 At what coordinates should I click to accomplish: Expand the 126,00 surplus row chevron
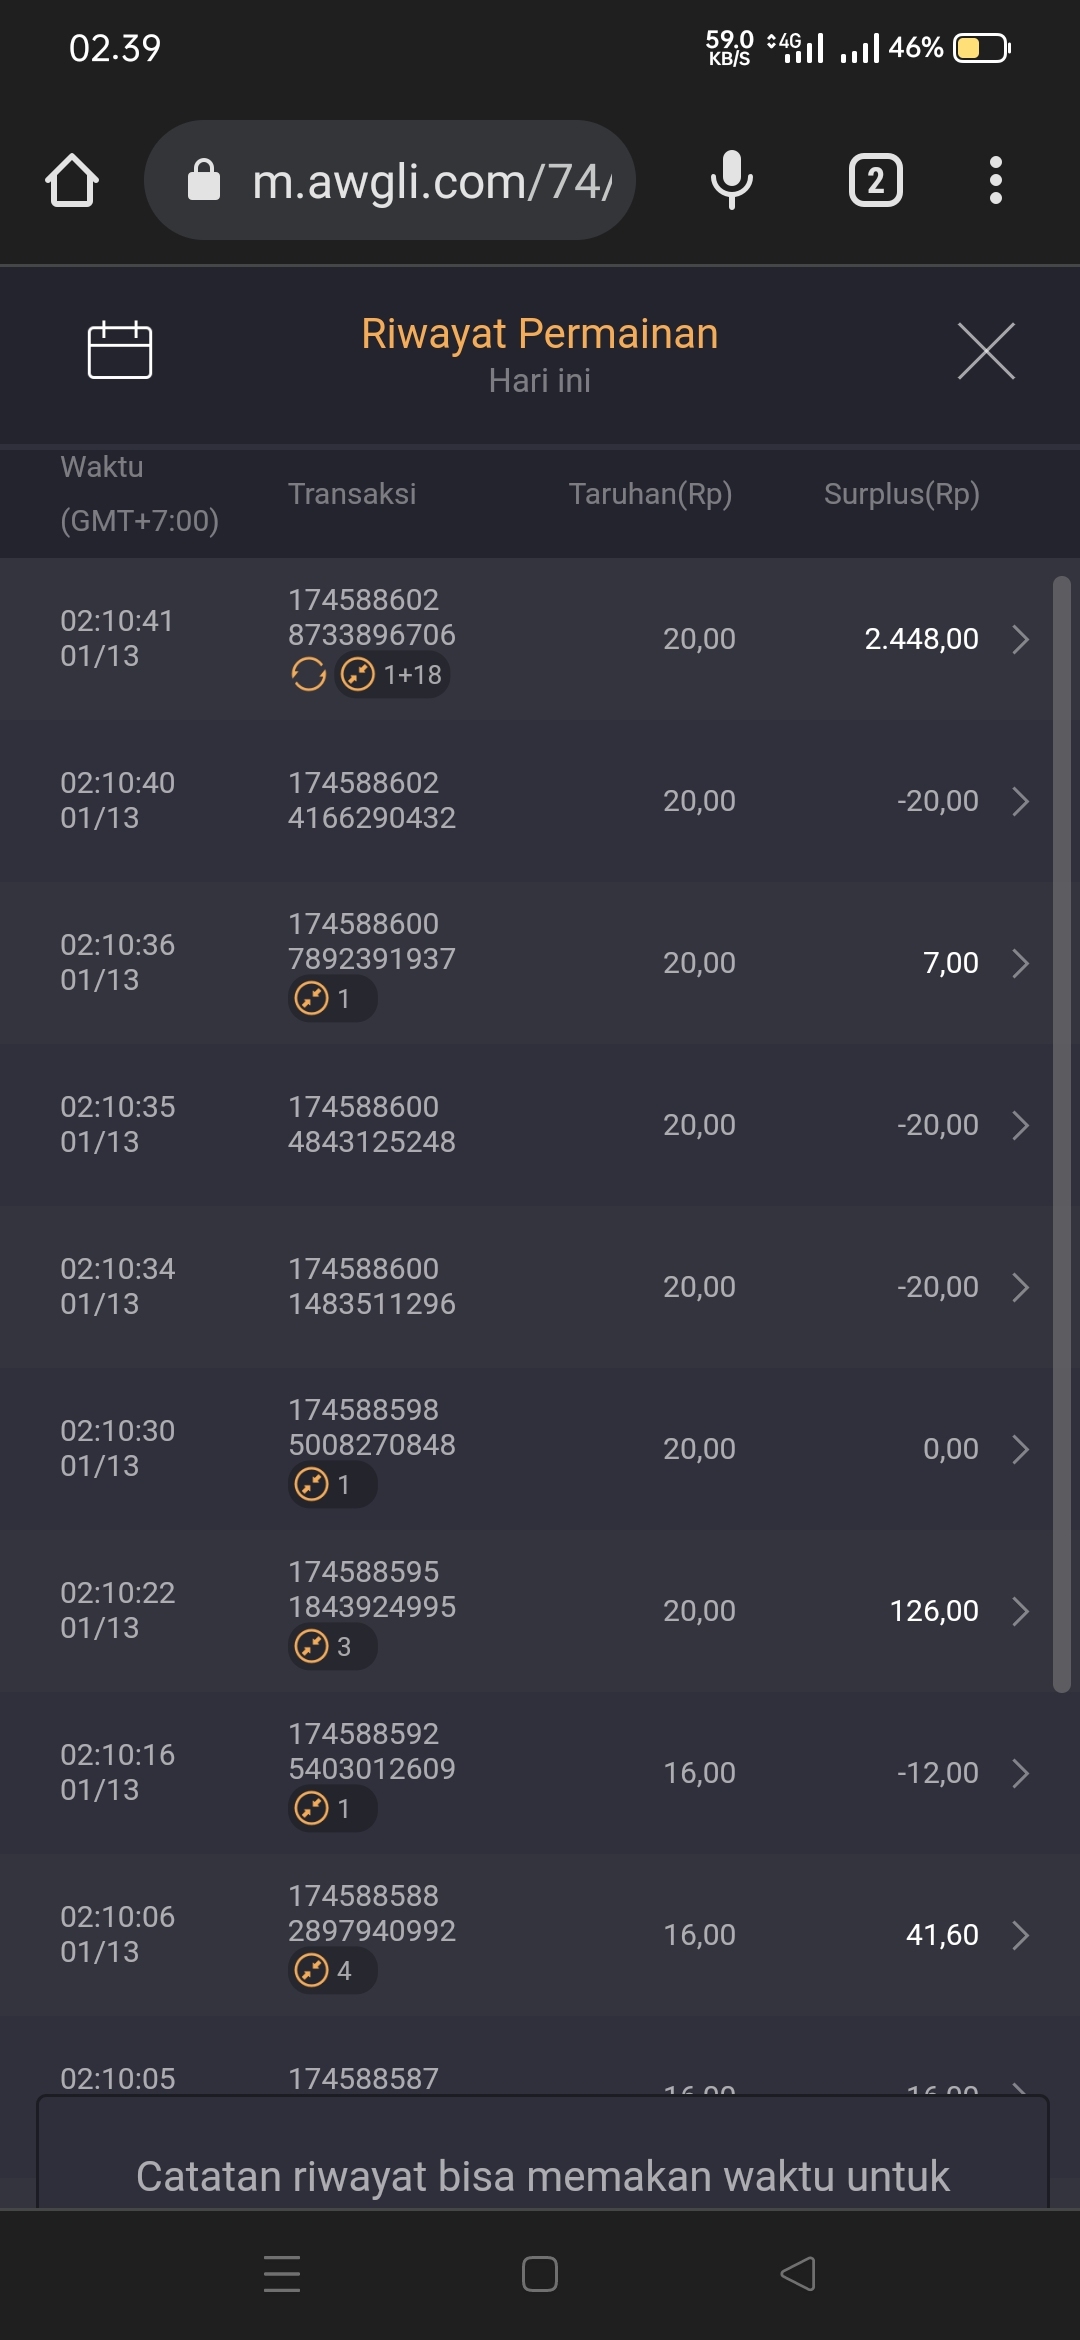click(x=1020, y=1611)
